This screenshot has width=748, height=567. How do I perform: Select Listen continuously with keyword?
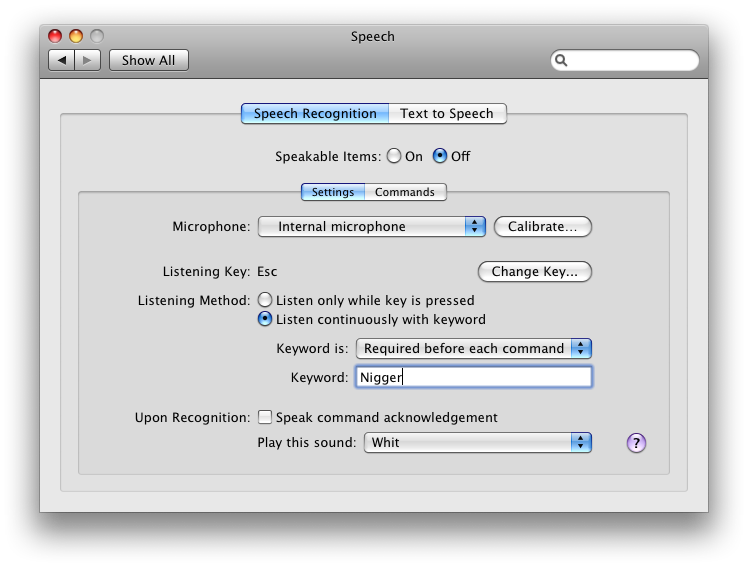[x=265, y=320]
